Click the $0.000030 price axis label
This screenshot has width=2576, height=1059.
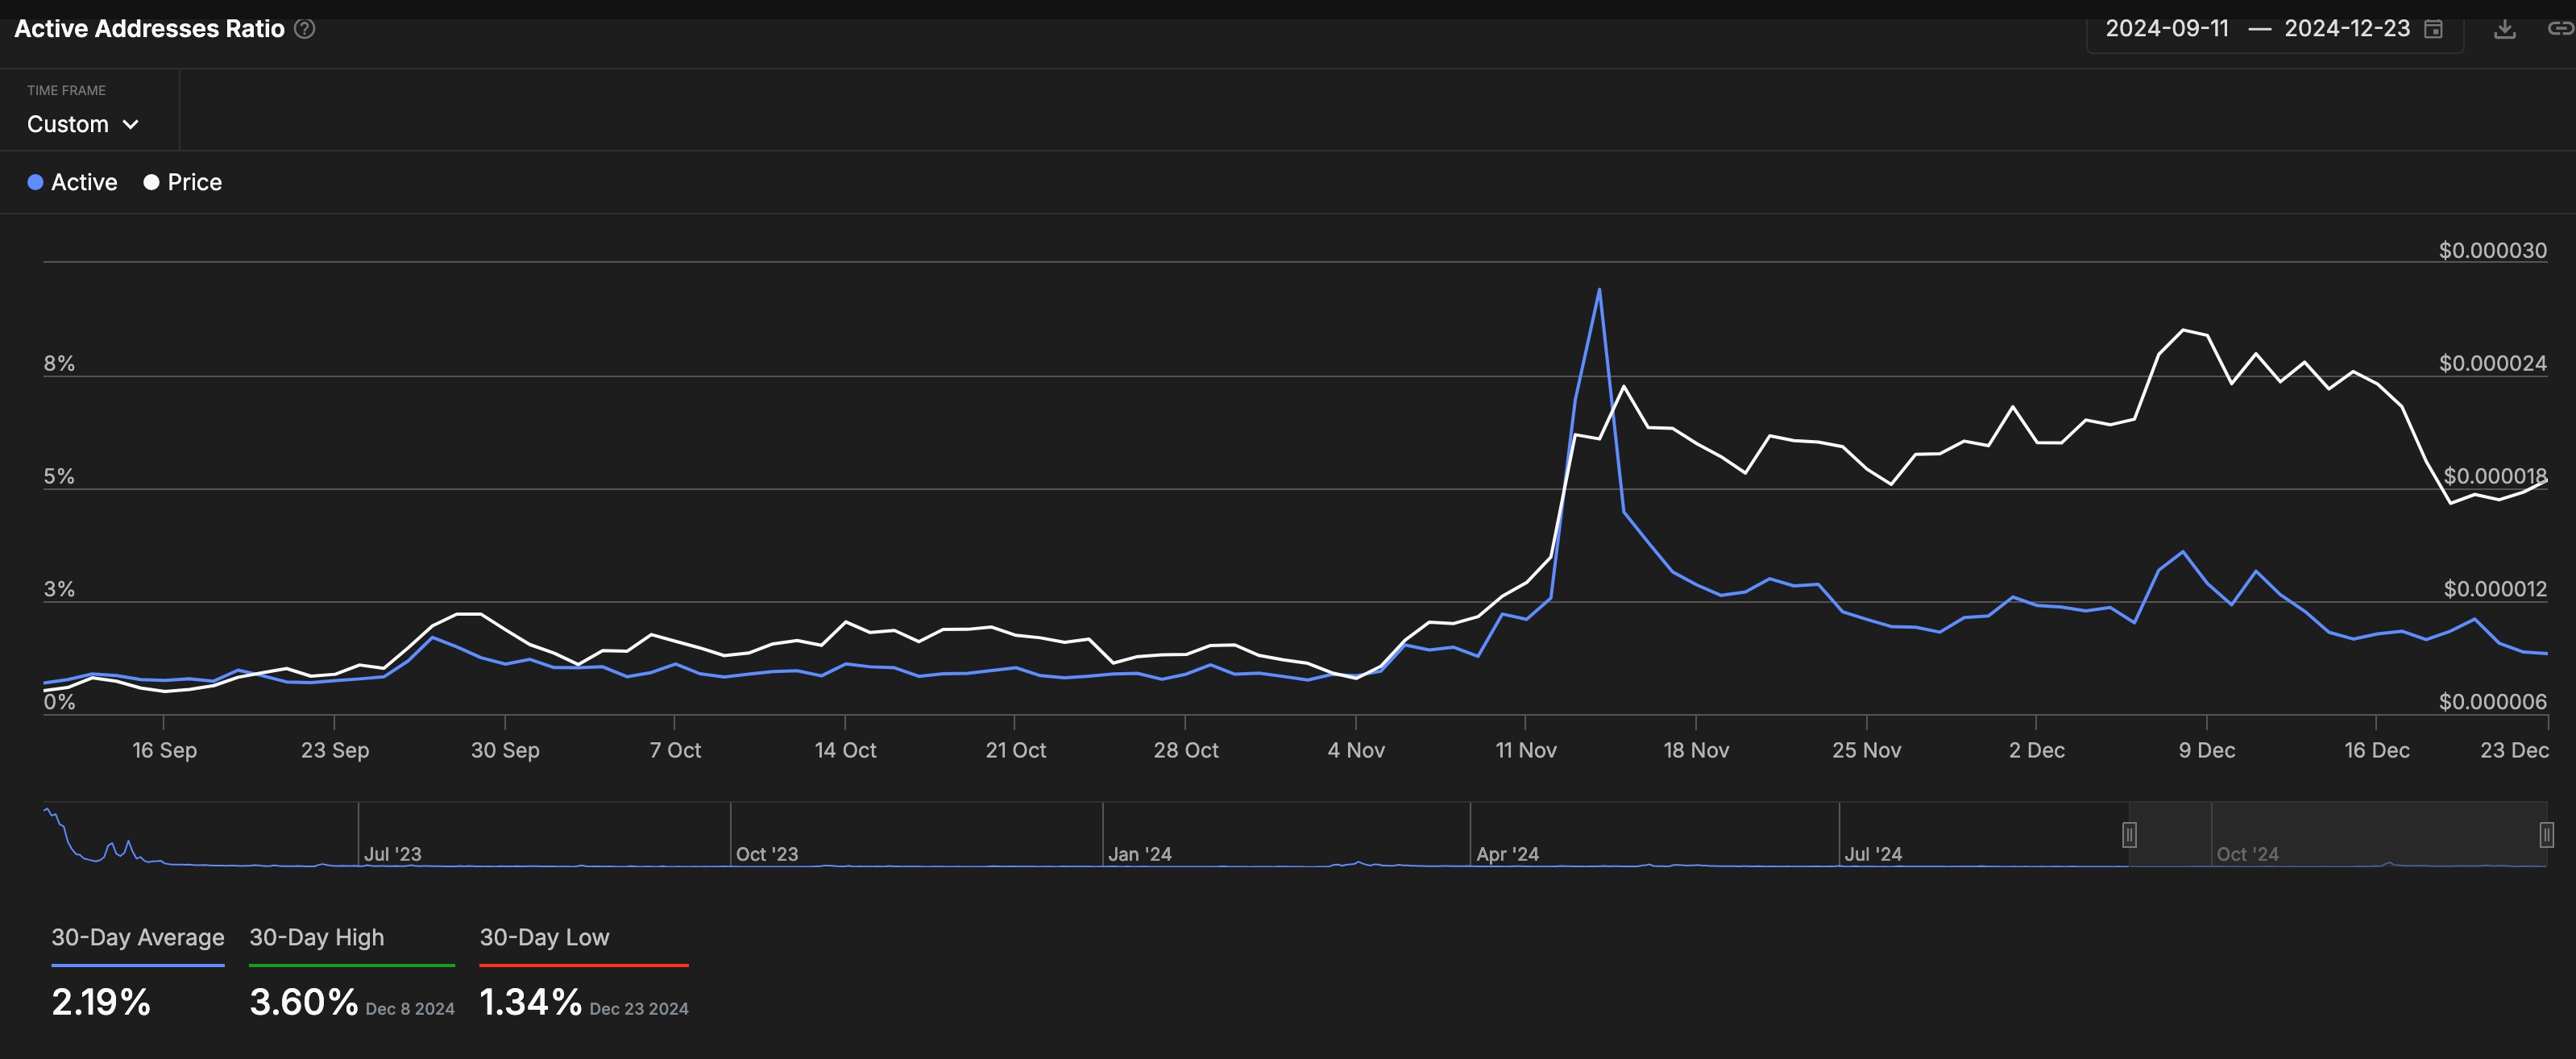(x=2493, y=250)
